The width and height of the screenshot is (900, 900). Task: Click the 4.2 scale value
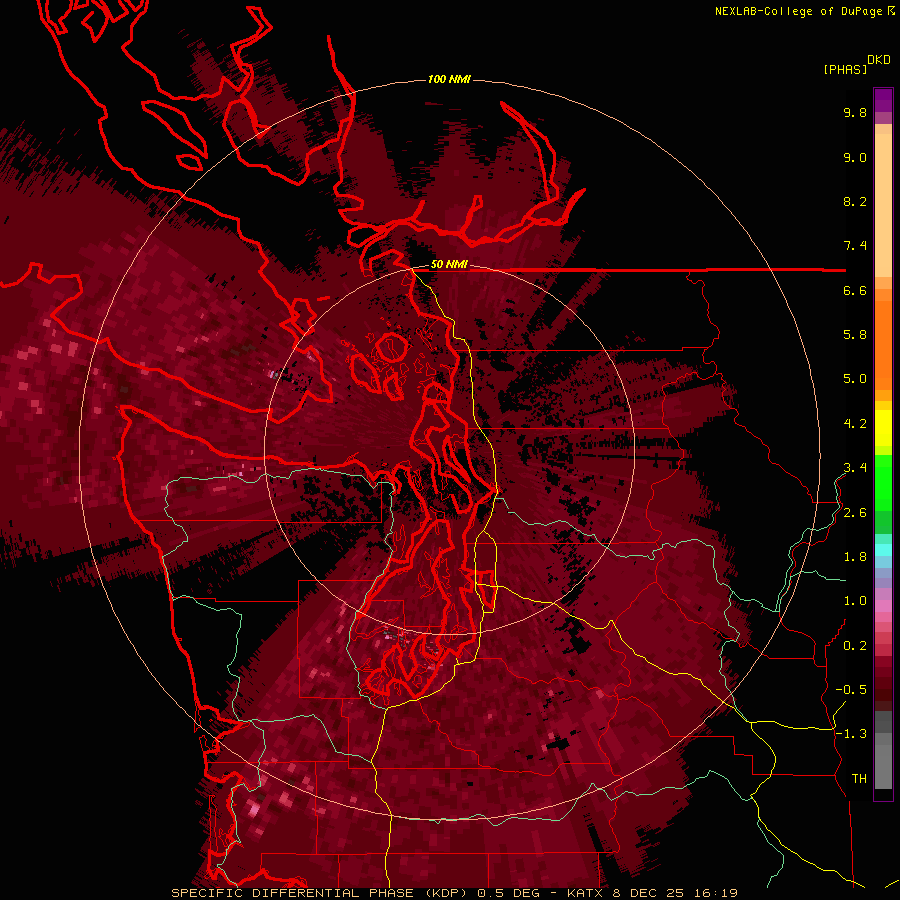click(855, 424)
